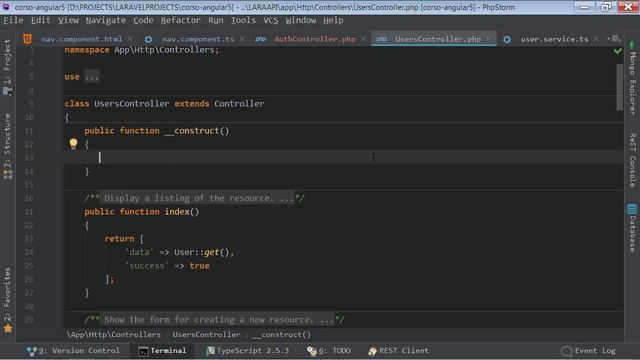Open the Terminal tool window
The height and width of the screenshot is (360, 640).
pyautogui.click(x=162, y=351)
